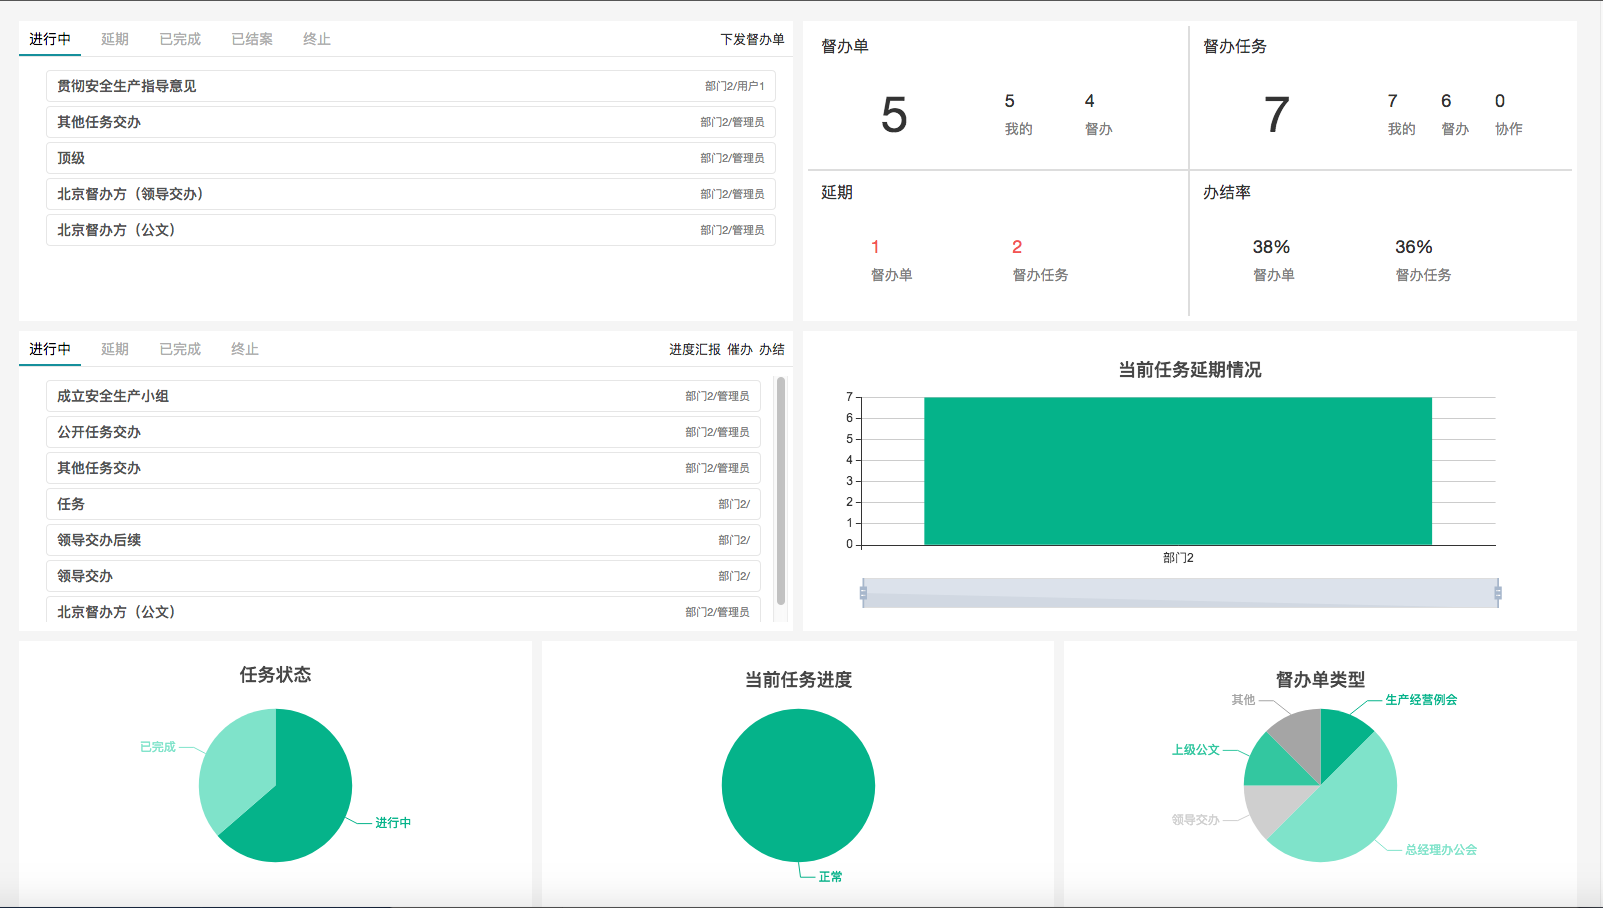Select 终止 tab in lower task panel
The height and width of the screenshot is (908, 1603).
click(245, 349)
